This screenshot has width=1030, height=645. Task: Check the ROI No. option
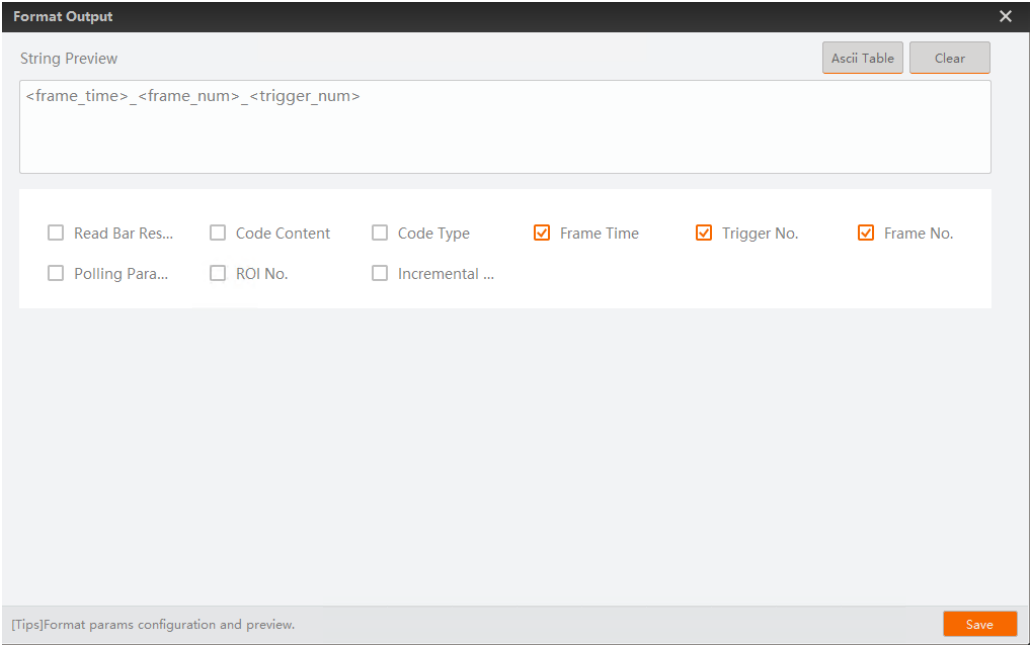[x=217, y=273]
